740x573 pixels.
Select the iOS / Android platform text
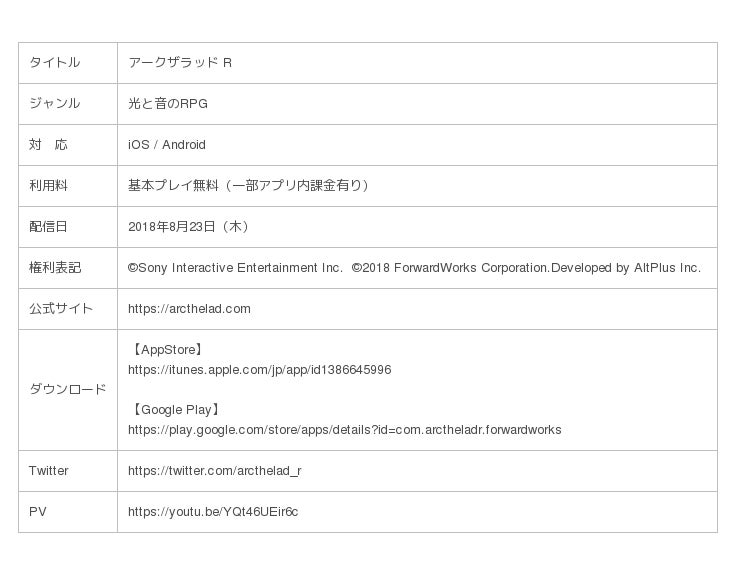(166, 145)
